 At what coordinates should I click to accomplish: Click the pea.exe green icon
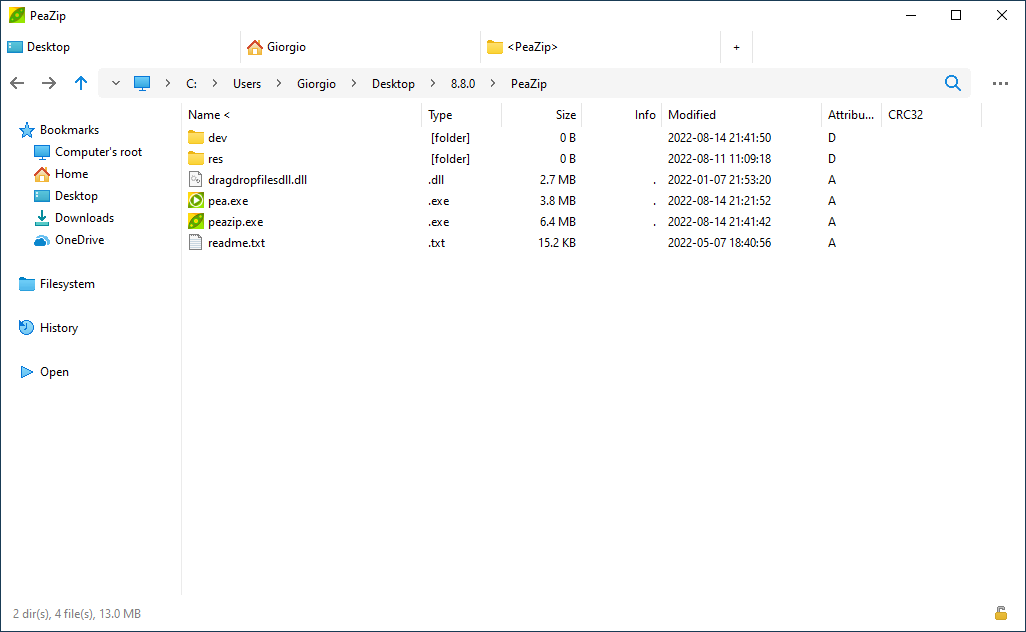pyautogui.click(x=196, y=200)
